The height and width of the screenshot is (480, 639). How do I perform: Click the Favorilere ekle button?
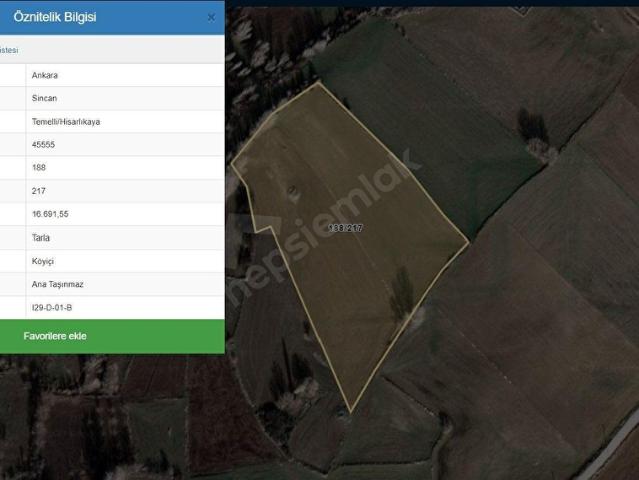(112, 336)
